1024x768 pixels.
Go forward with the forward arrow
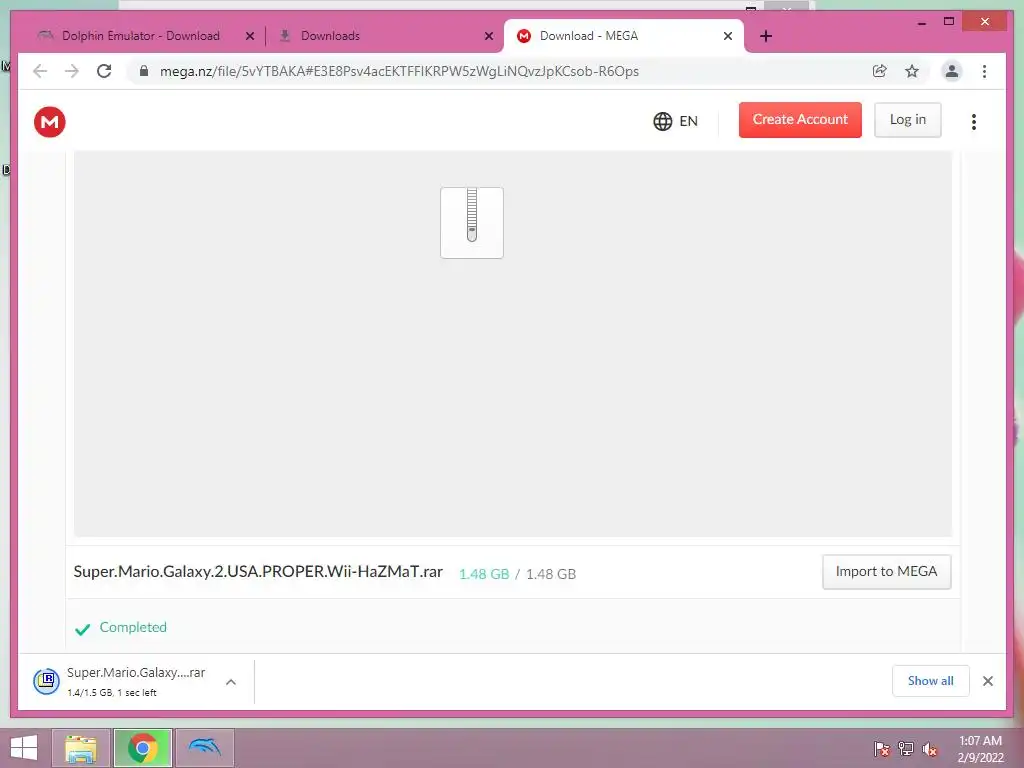click(x=72, y=71)
